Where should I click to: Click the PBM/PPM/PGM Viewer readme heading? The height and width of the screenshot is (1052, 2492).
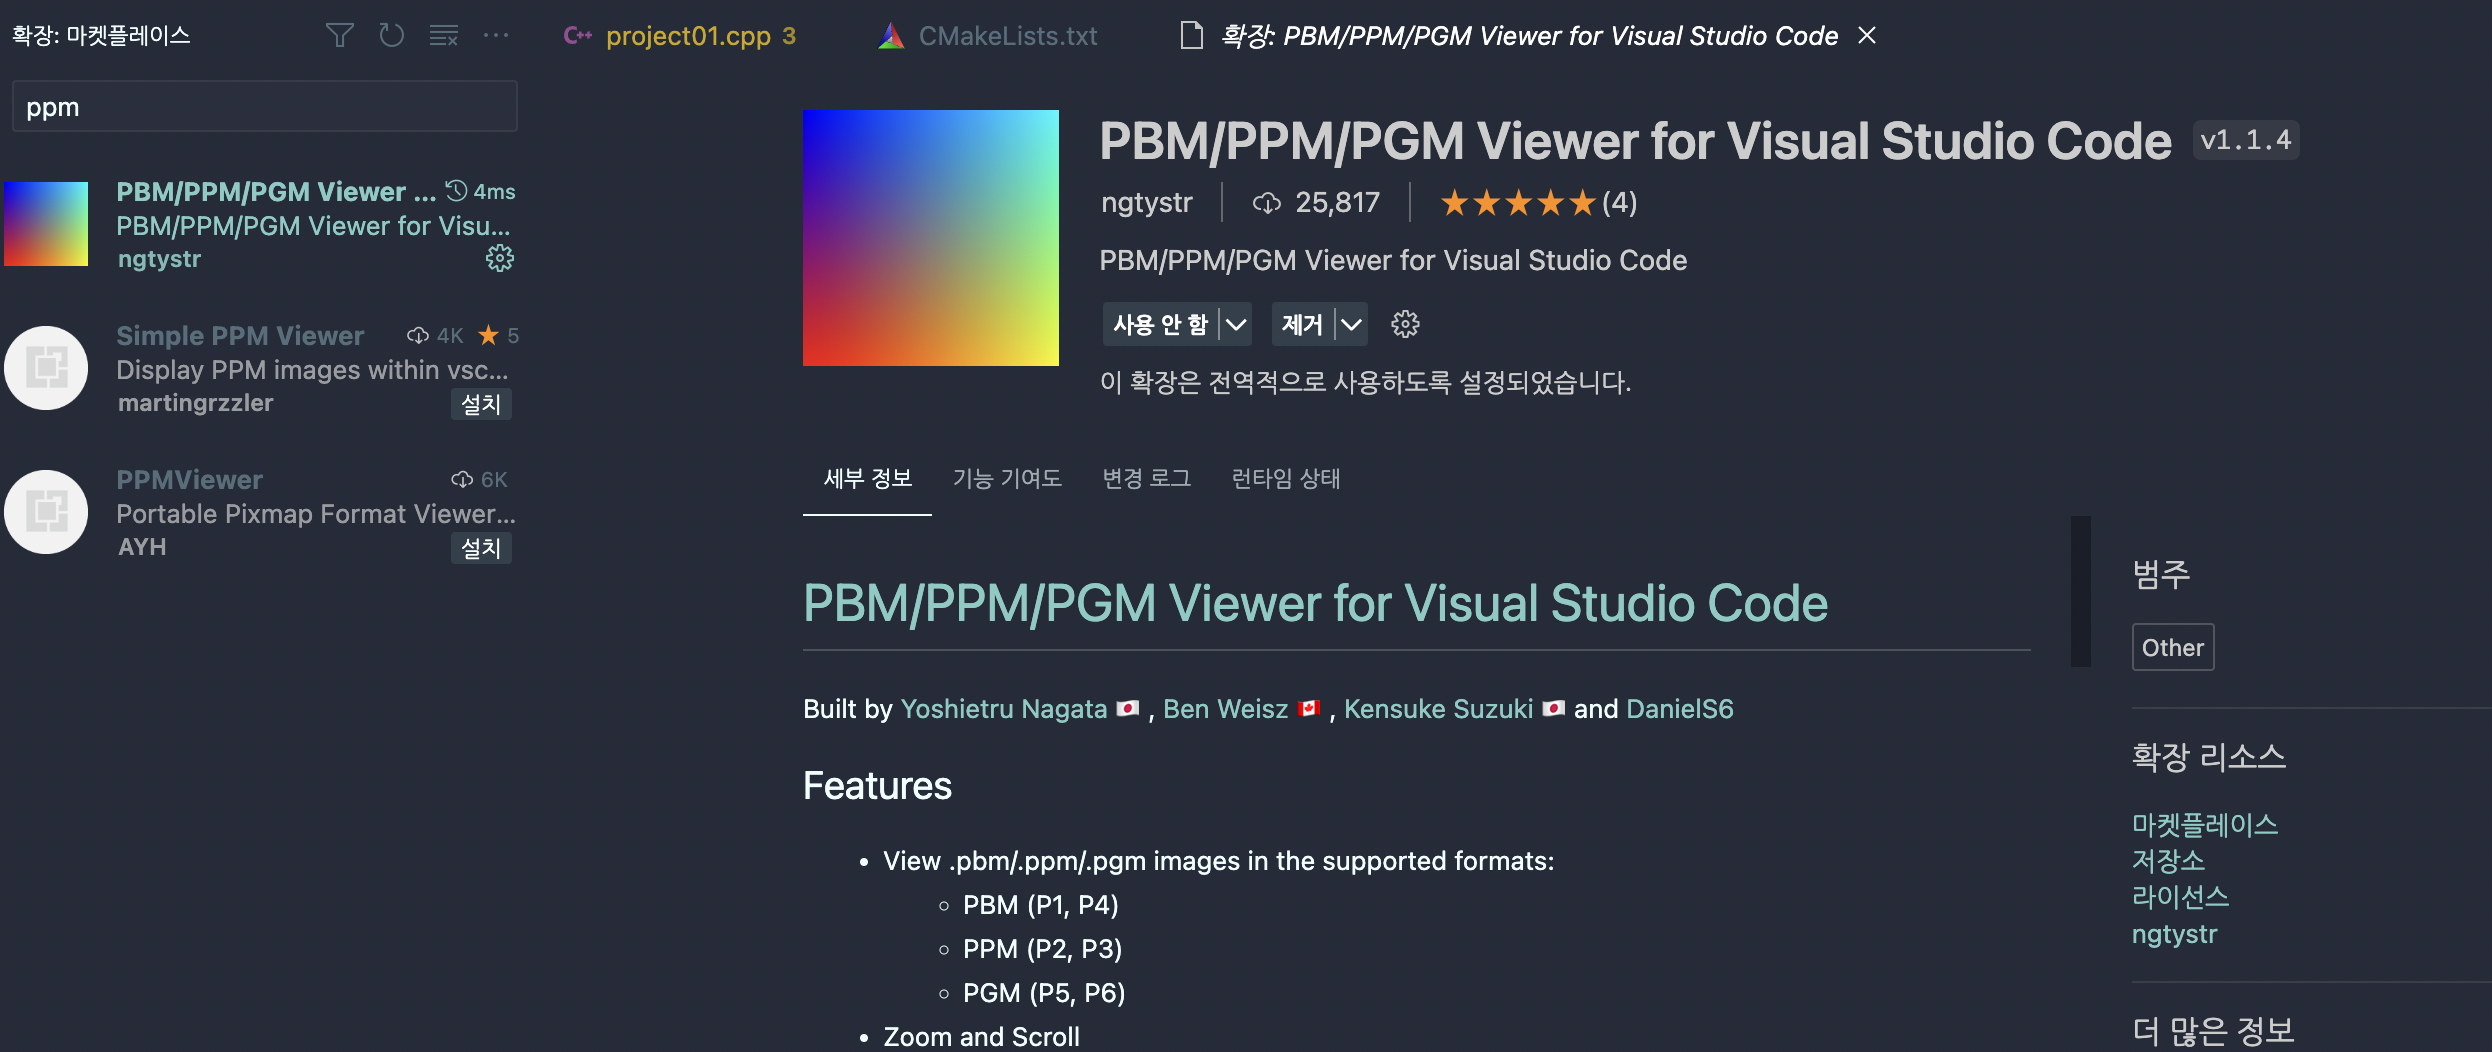coord(1315,603)
